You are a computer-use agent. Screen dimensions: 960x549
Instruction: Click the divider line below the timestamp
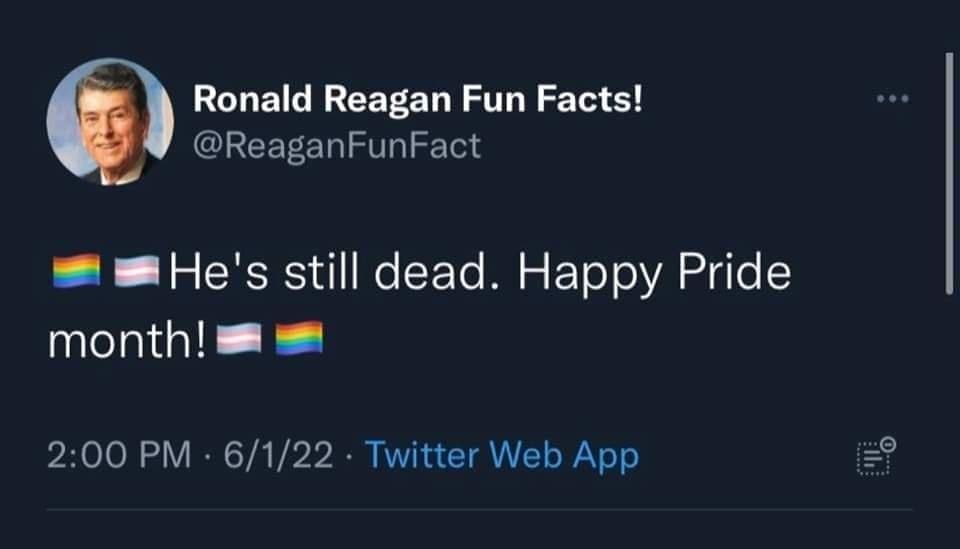click(480, 509)
